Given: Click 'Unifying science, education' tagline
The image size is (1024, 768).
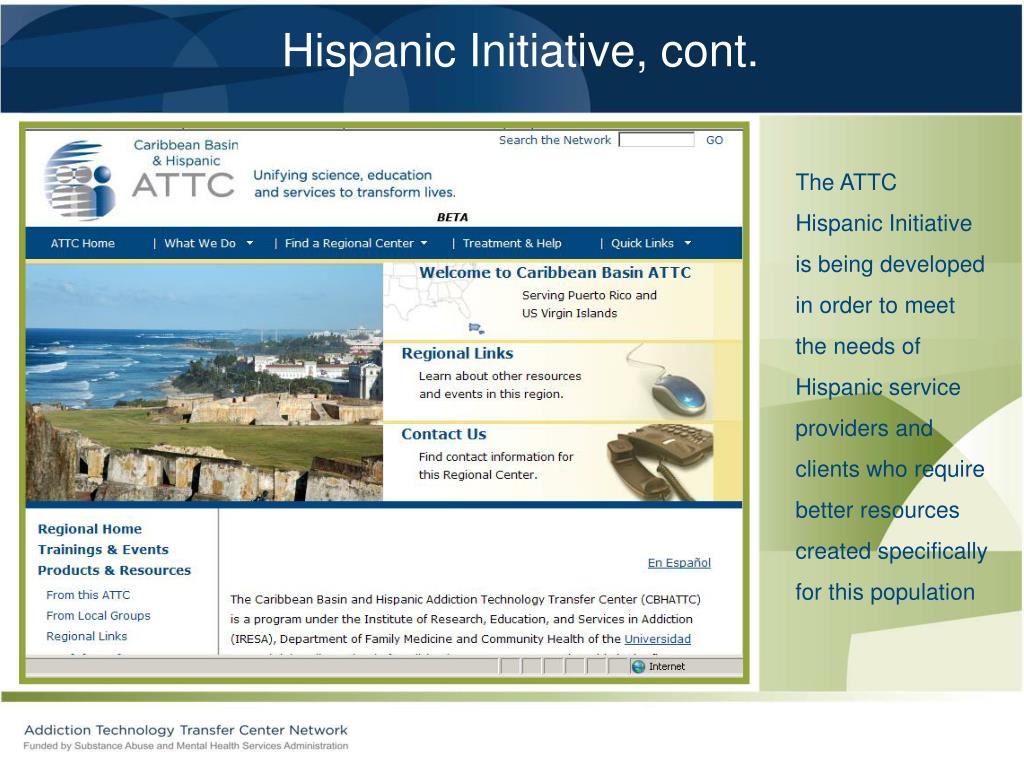Looking at the screenshot, I should (x=342, y=175).
